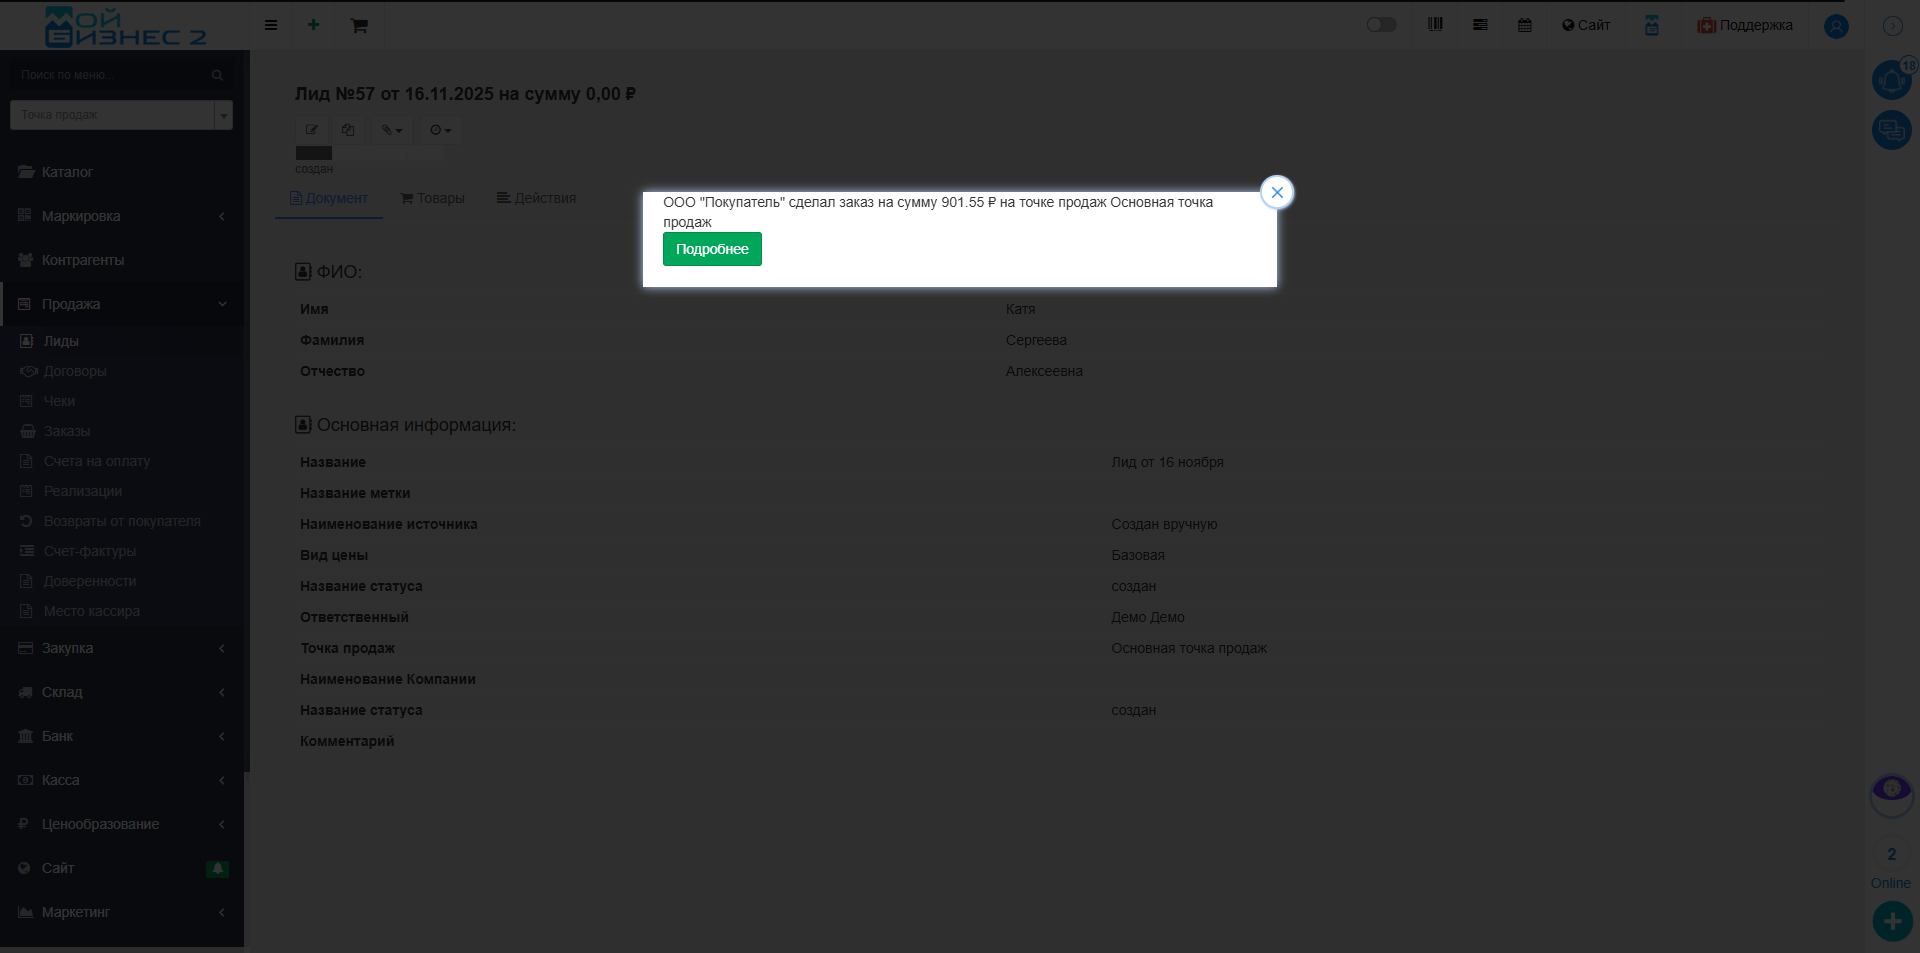Click the green plus icon in toolbar
Screen dimensions: 1920x953
tap(313, 25)
